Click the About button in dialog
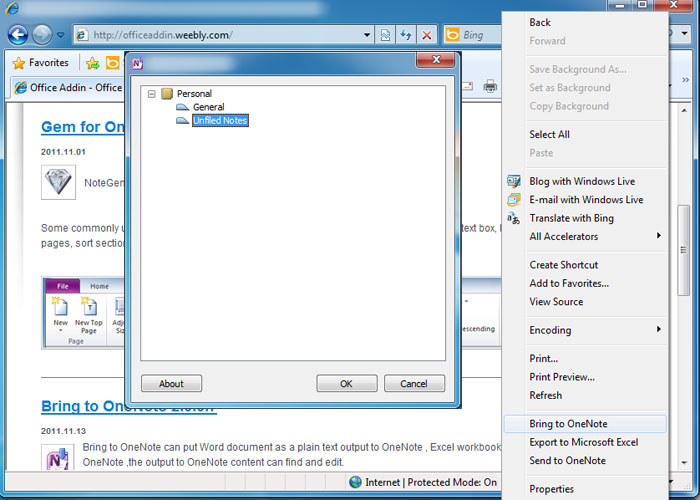Image resolution: width=700 pixels, height=500 pixels. pos(171,383)
